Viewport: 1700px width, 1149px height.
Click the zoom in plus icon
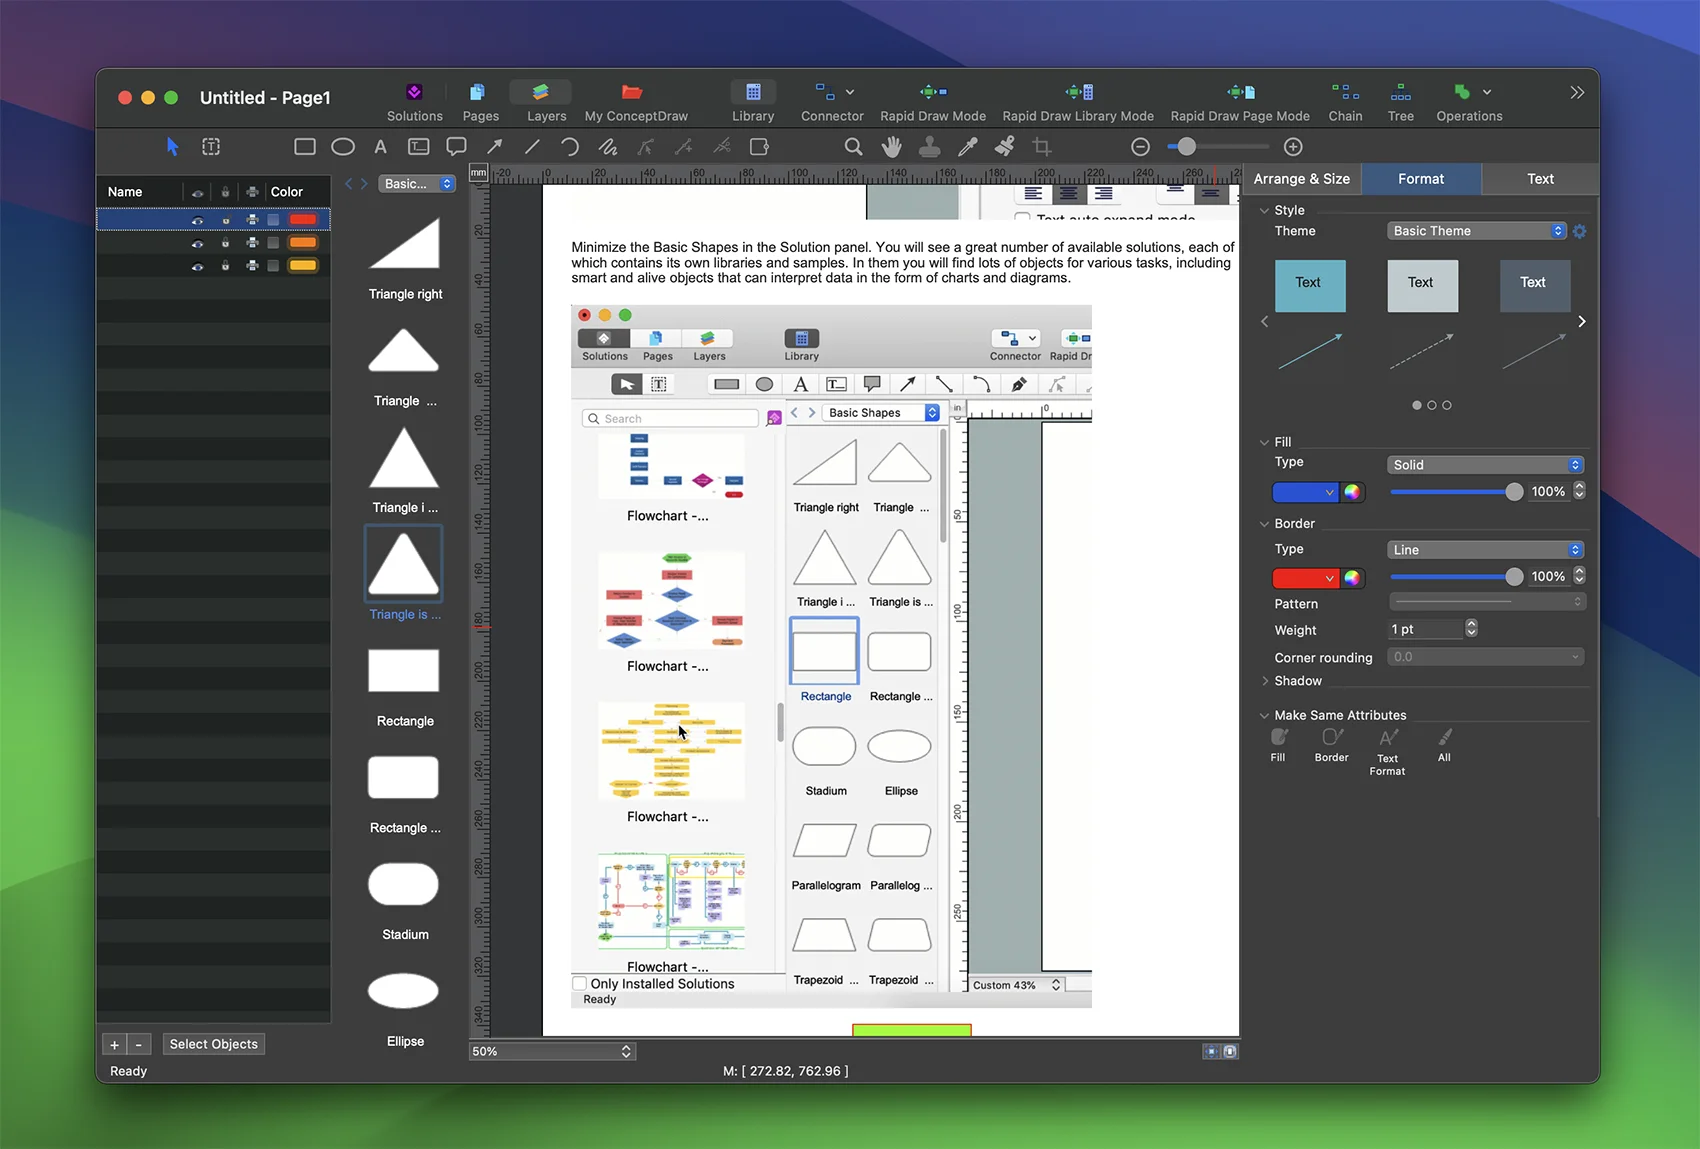click(1293, 147)
